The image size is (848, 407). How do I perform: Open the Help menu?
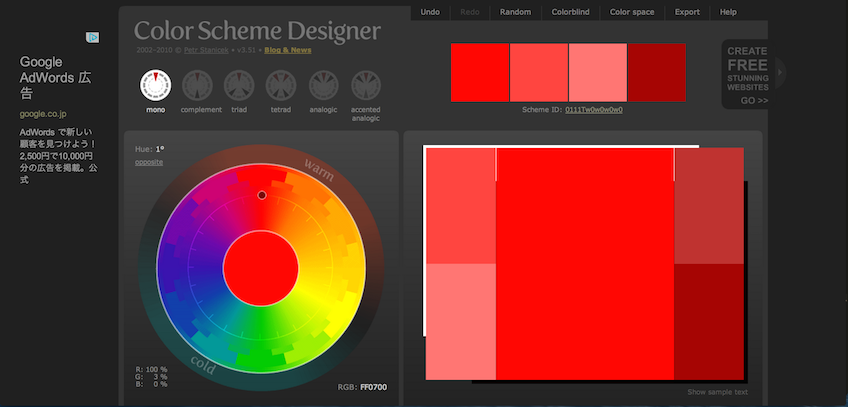click(x=728, y=12)
